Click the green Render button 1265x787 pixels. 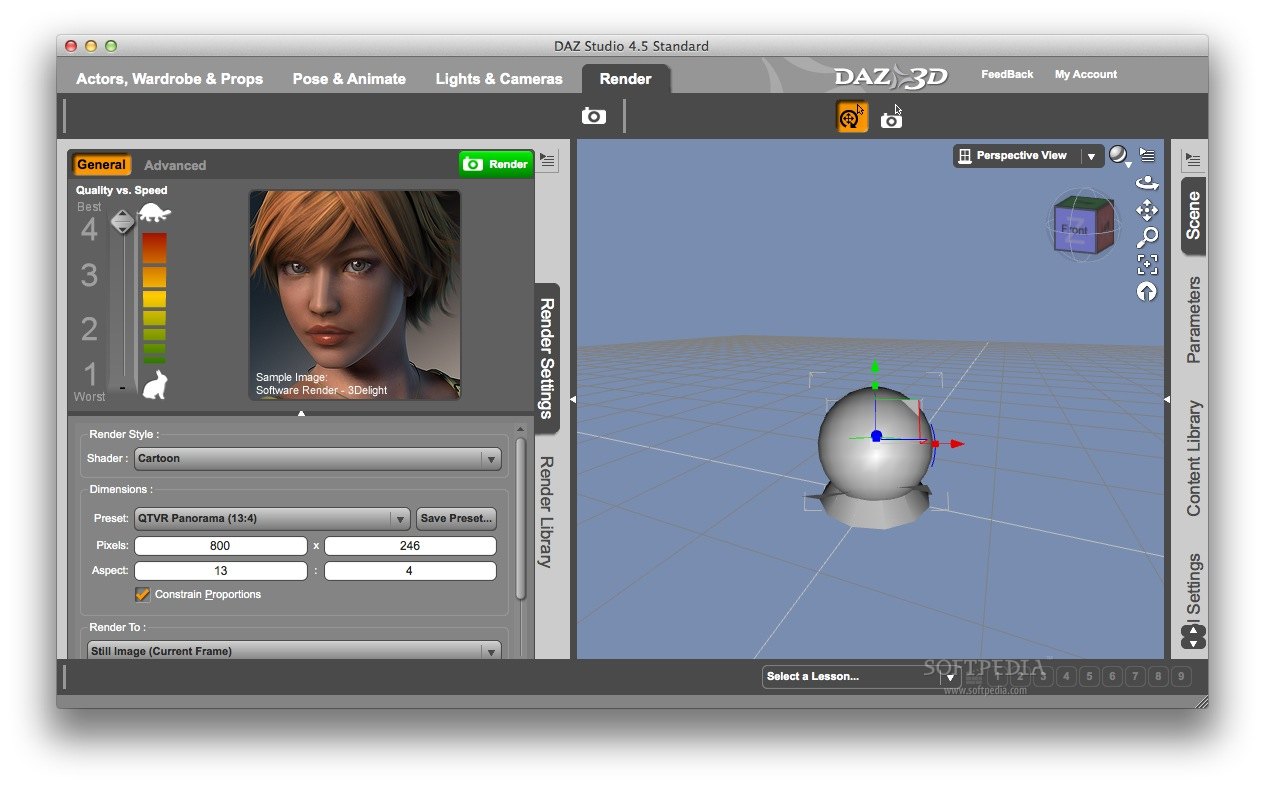tap(496, 164)
